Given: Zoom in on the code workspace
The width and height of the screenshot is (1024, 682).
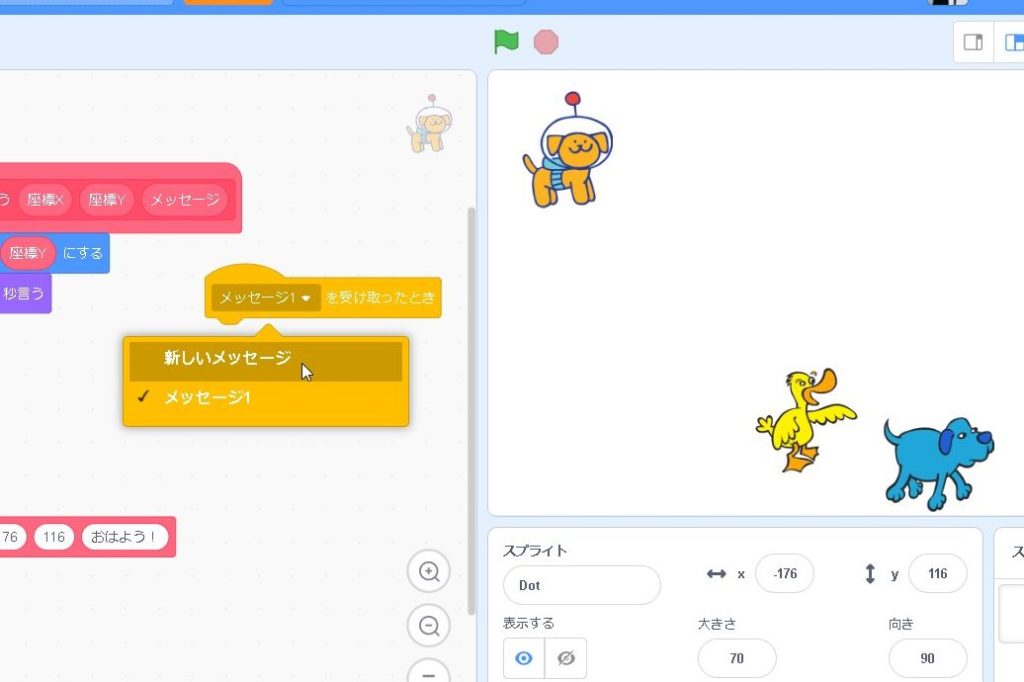Looking at the screenshot, I should [x=429, y=572].
